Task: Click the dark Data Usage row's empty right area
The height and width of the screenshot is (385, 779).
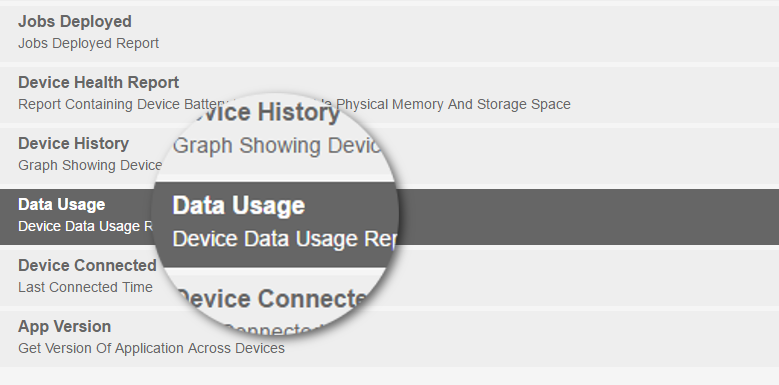Action: pos(586,217)
